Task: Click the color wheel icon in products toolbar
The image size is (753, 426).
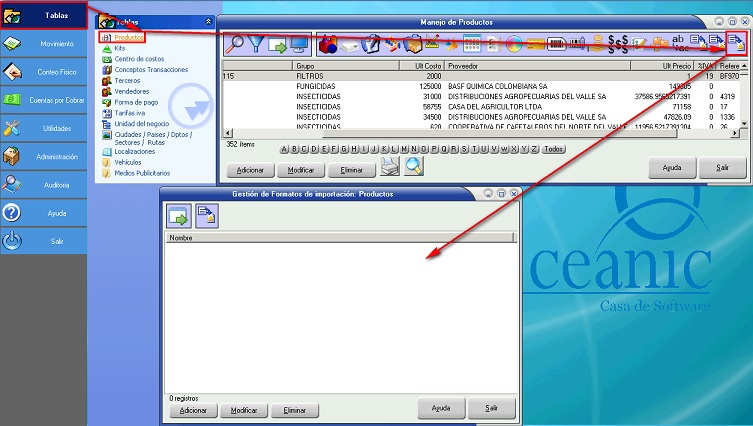Action: click(513, 43)
